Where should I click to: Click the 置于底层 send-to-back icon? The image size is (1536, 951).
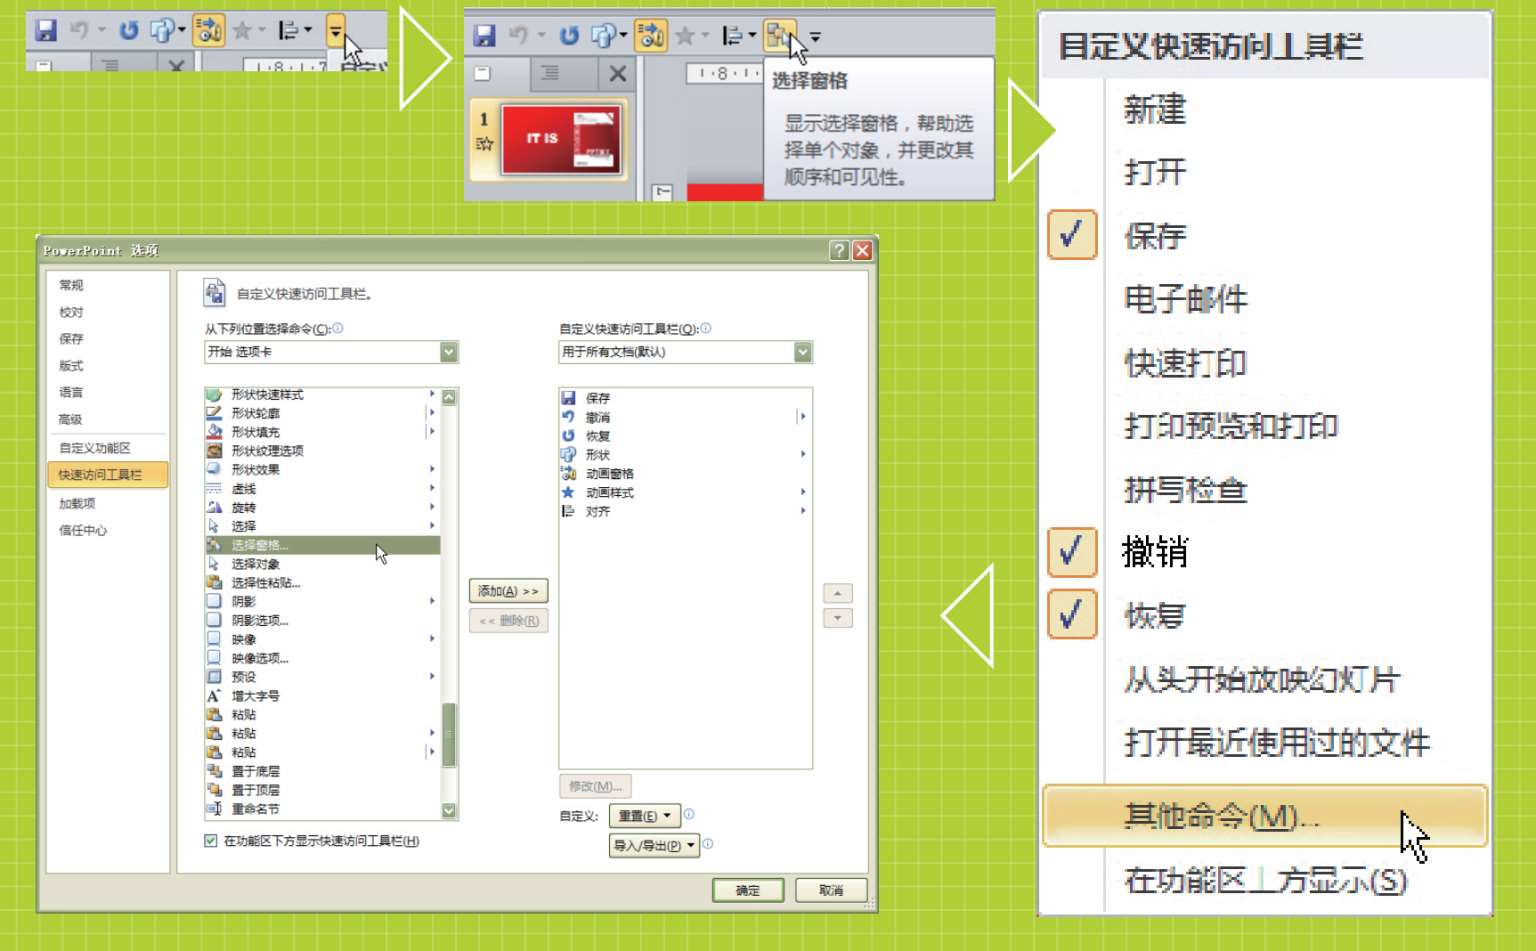coord(213,771)
